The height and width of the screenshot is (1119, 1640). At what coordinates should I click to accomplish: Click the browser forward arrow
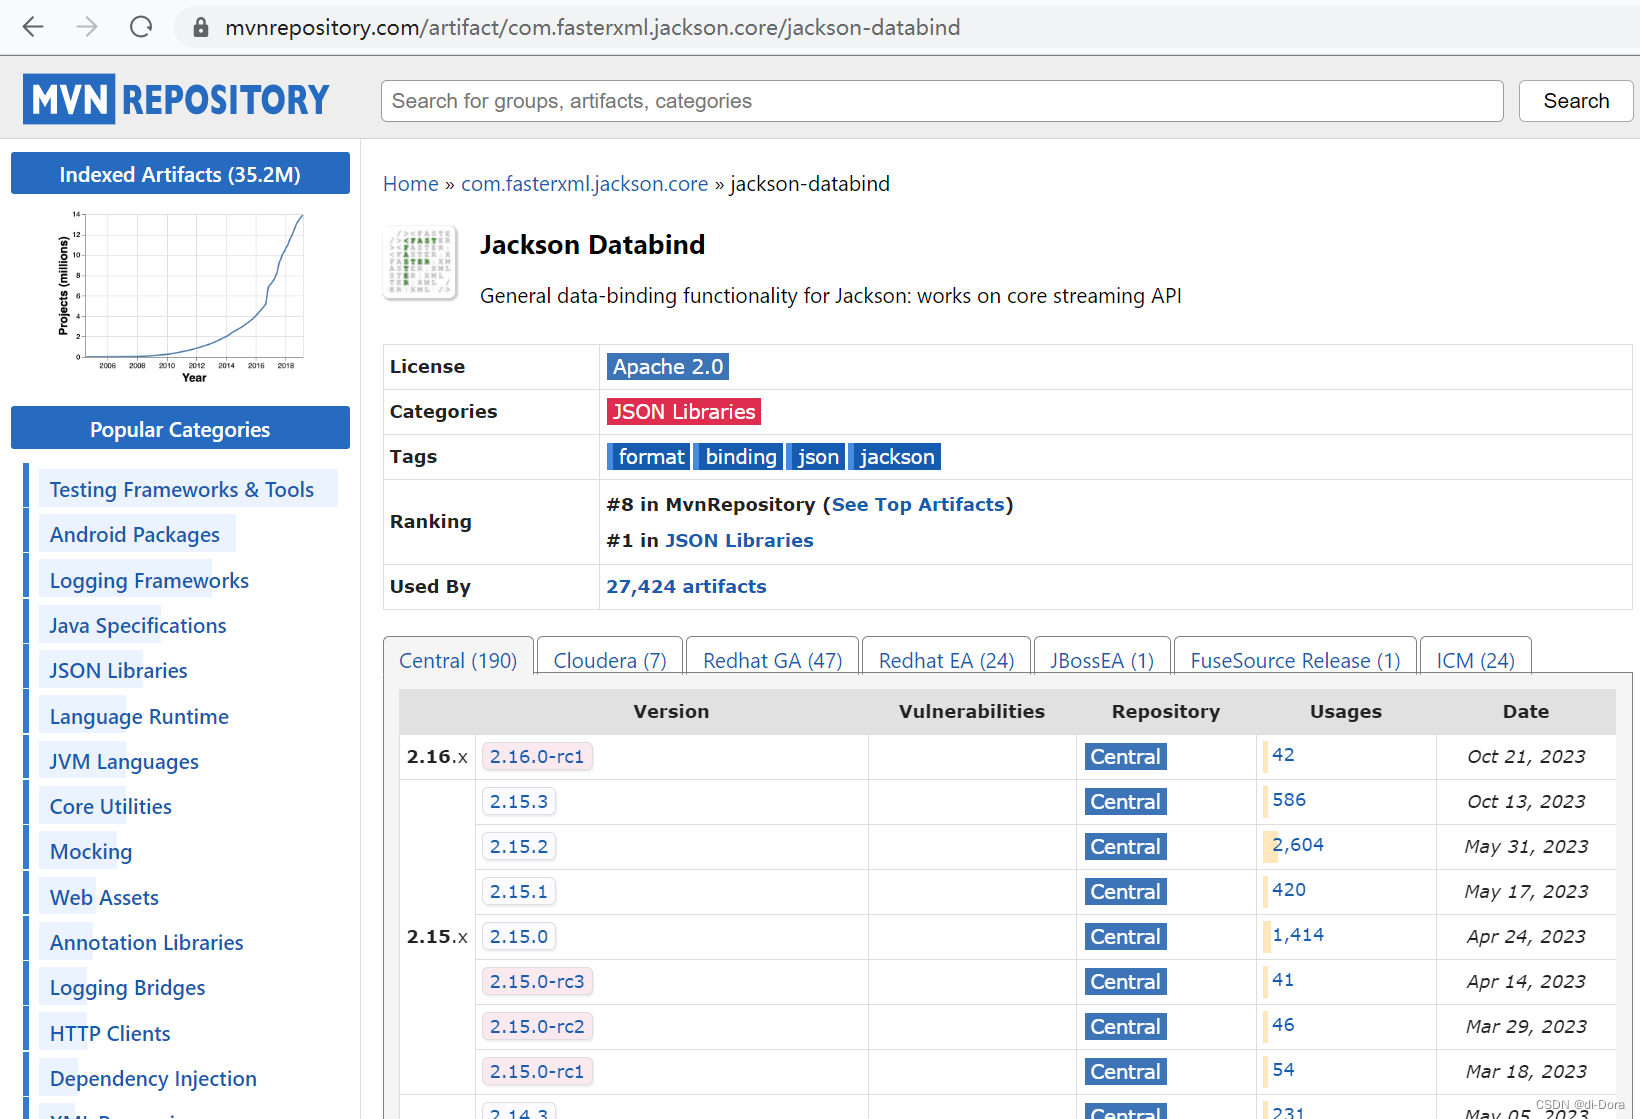click(87, 27)
